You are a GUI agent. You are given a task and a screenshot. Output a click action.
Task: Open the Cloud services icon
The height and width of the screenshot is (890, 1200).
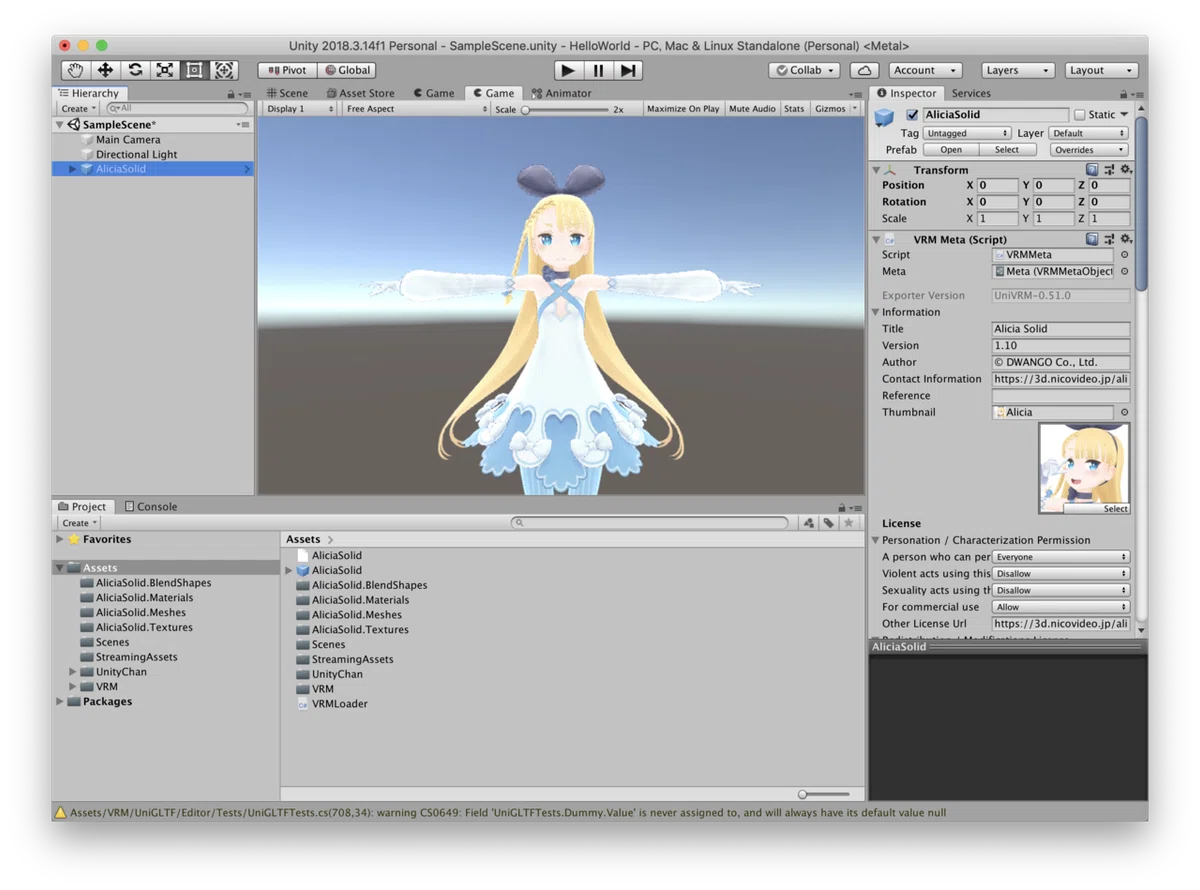(x=864, y=70)
